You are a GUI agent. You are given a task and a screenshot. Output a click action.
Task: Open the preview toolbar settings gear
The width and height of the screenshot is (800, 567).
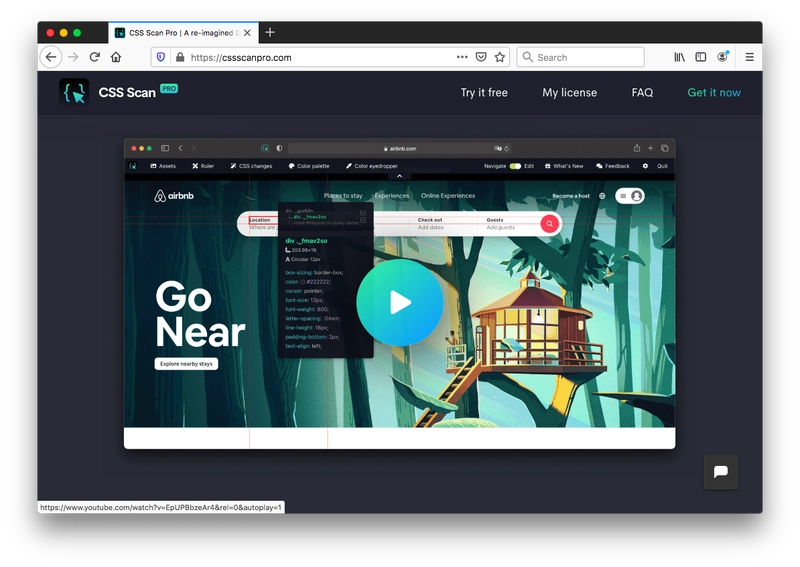(x=645, y=166)
